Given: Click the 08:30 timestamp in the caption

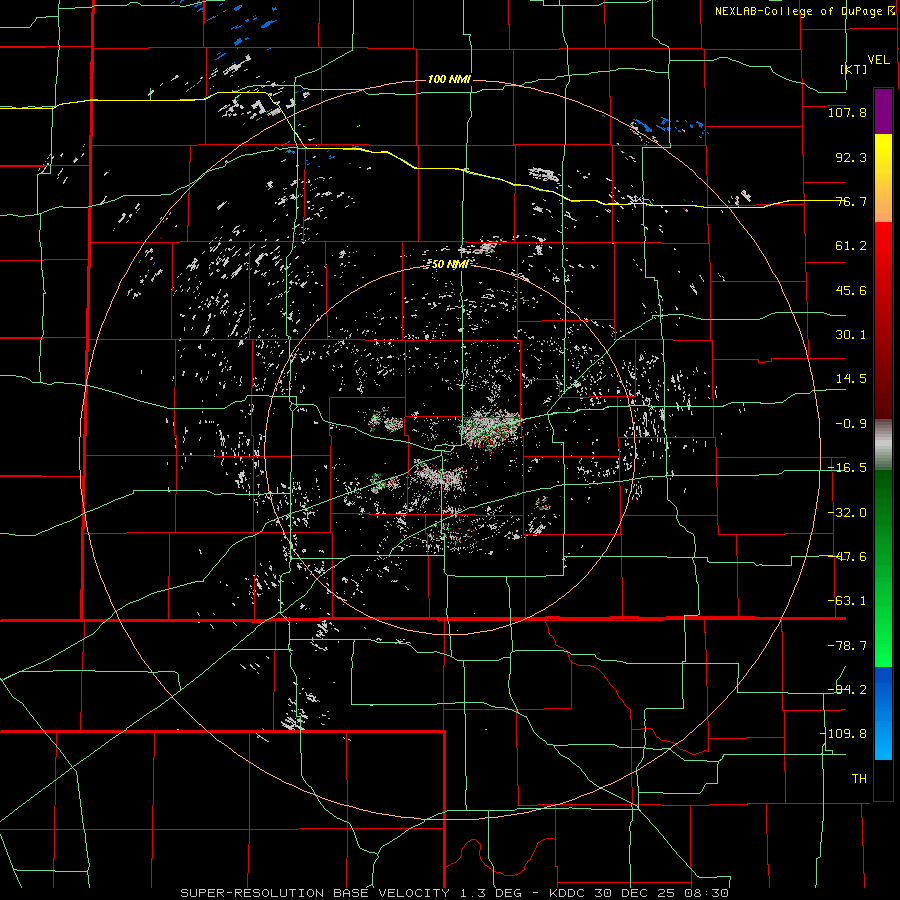Looking at the screenshot, I should coord(707,893).
